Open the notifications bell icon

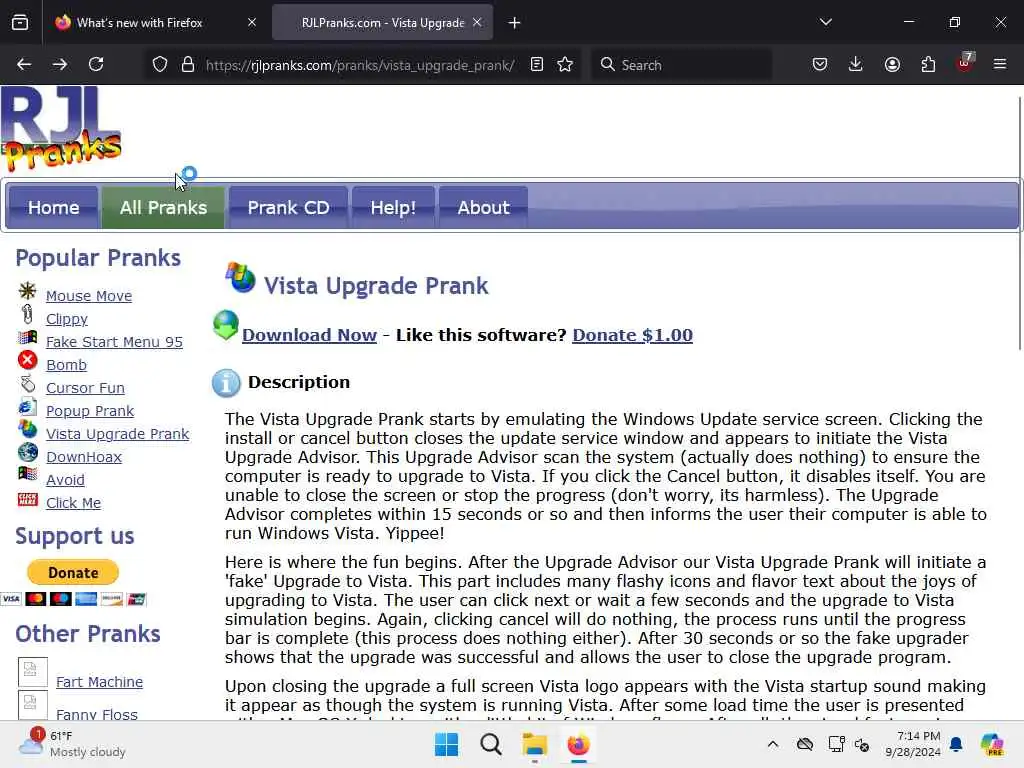956,744
